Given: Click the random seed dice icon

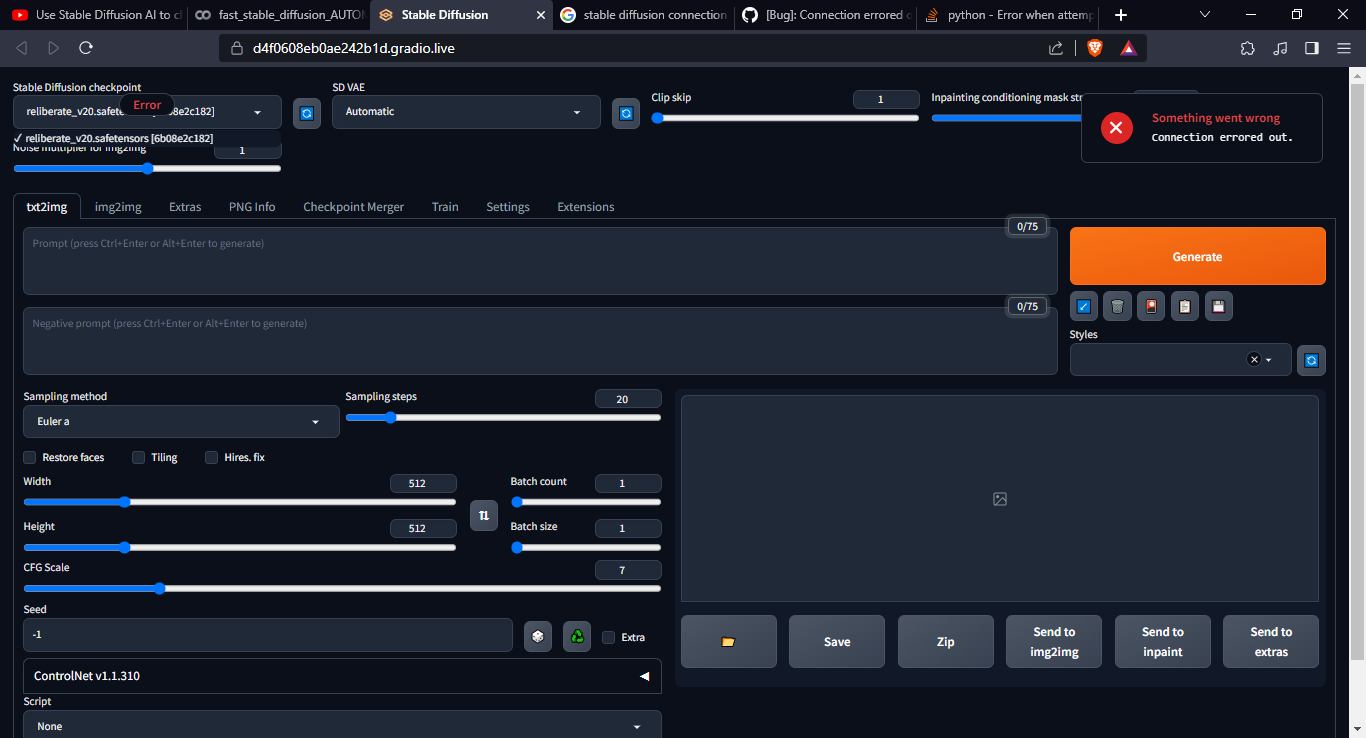Looking at the screenshot, I should point(538,635).
